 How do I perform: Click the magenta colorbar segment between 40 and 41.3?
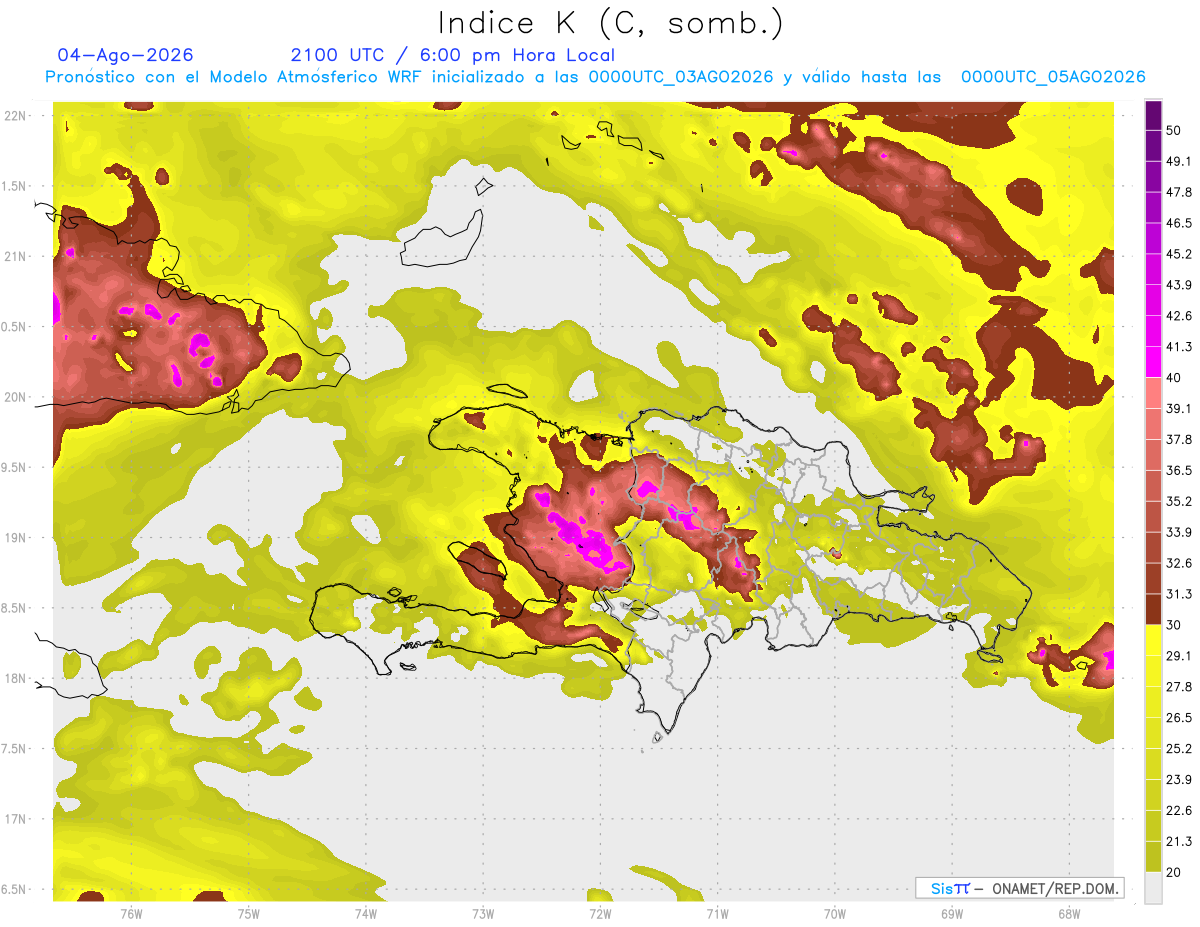pos(1153,362)
